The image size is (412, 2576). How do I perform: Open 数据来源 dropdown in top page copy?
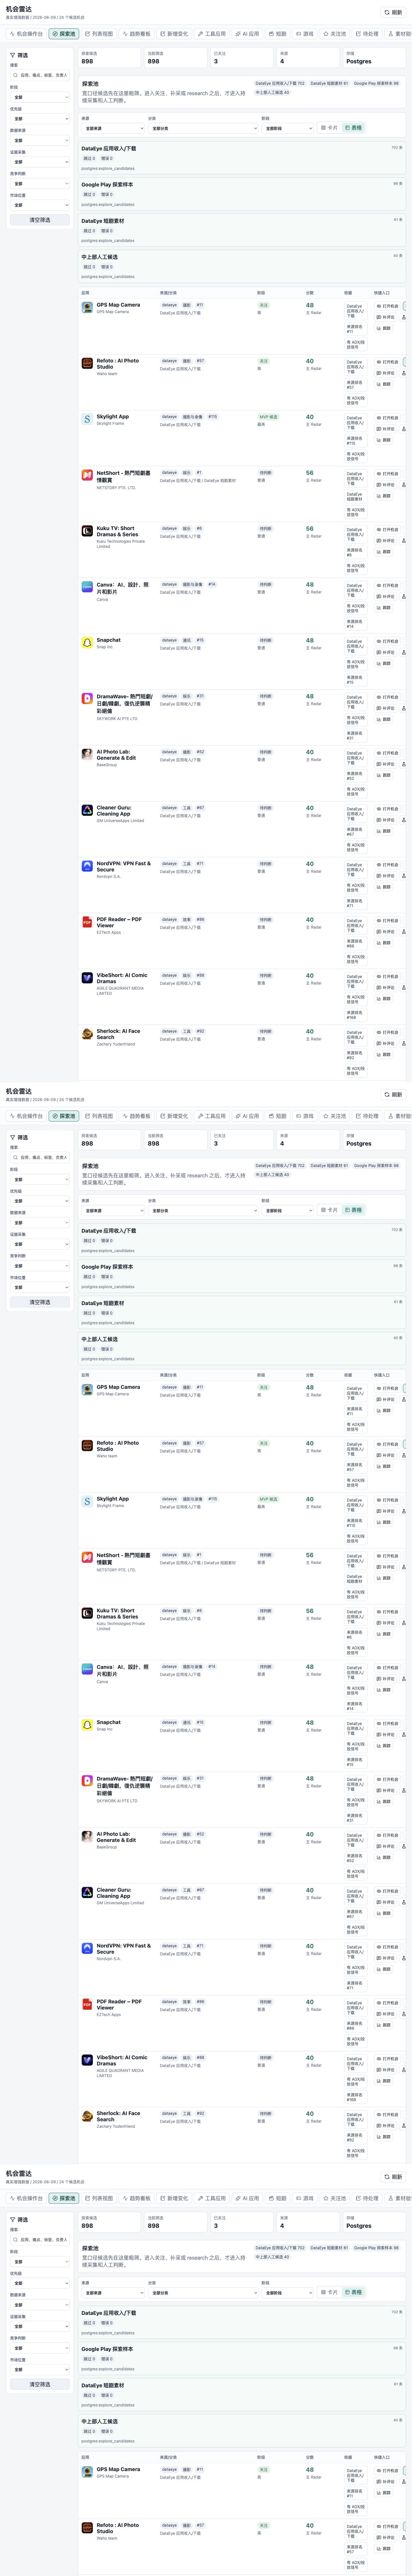(x=40, y=140)
